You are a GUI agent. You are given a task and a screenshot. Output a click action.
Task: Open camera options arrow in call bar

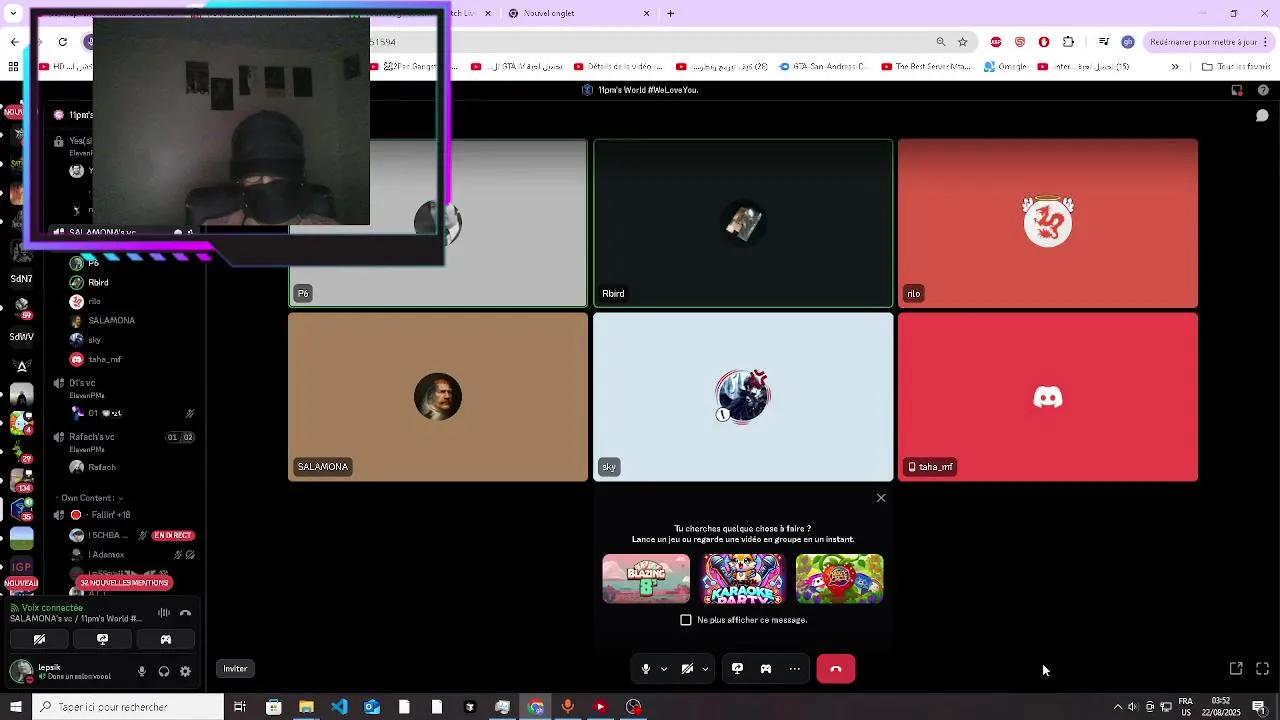(705, 669)
